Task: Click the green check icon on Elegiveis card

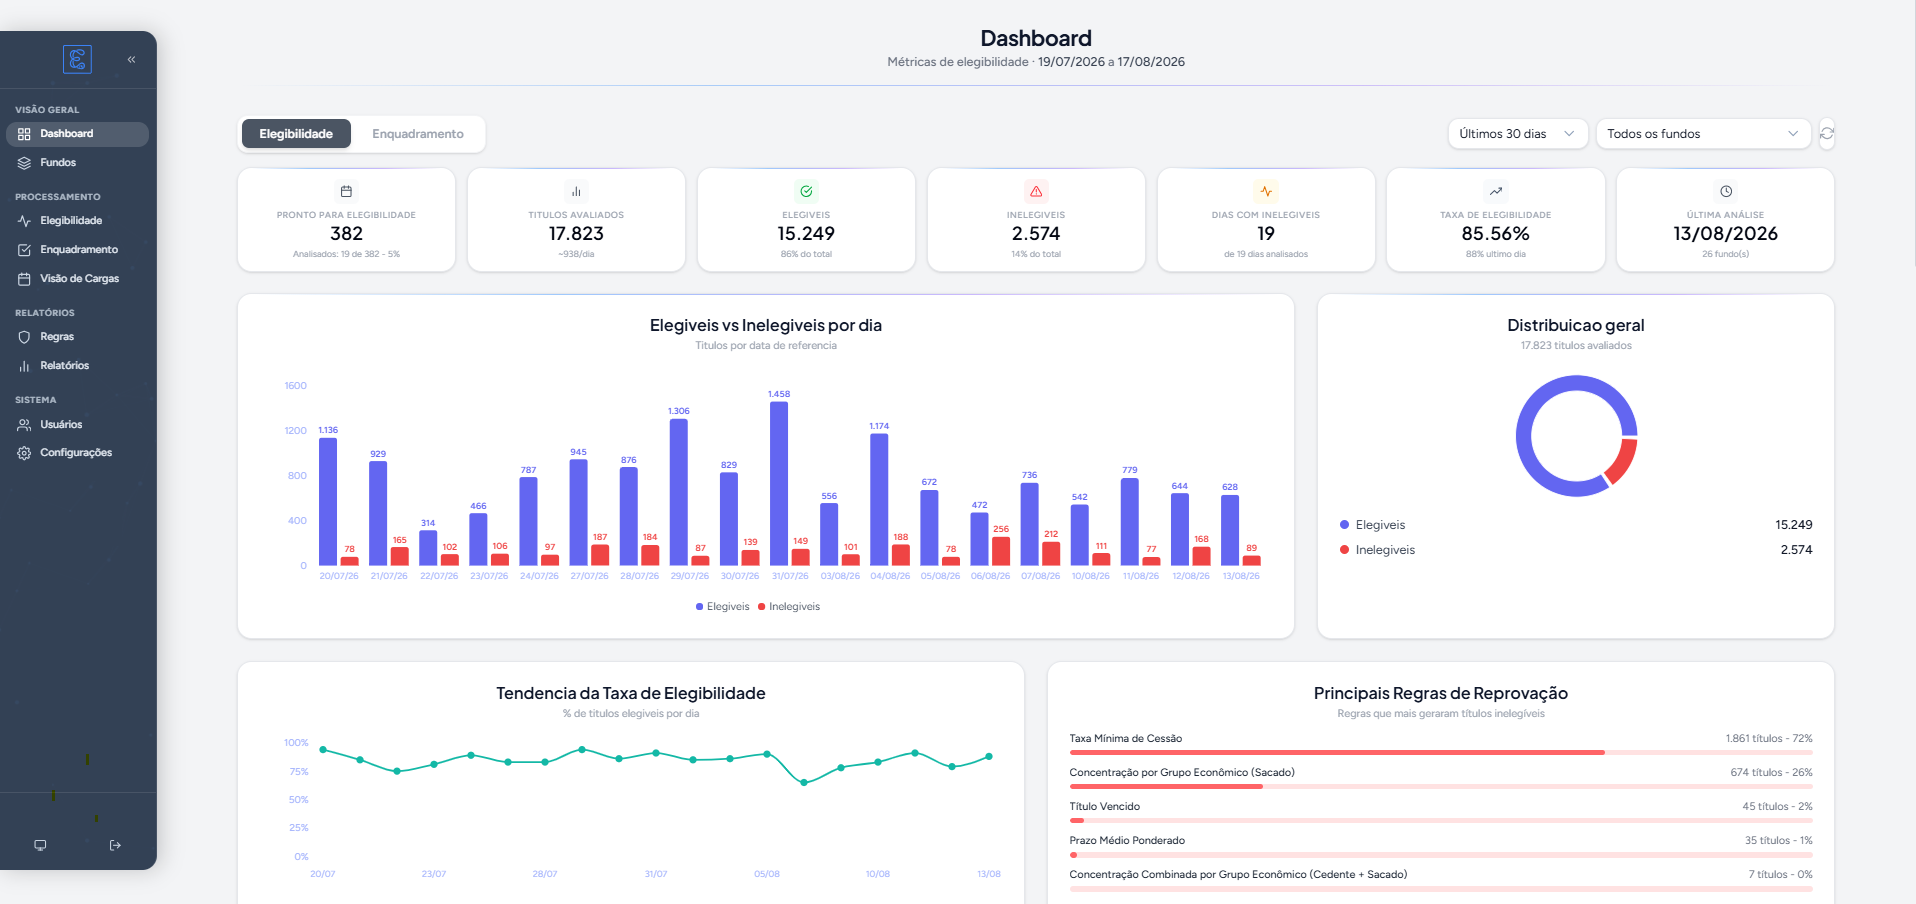Action: 806,191
